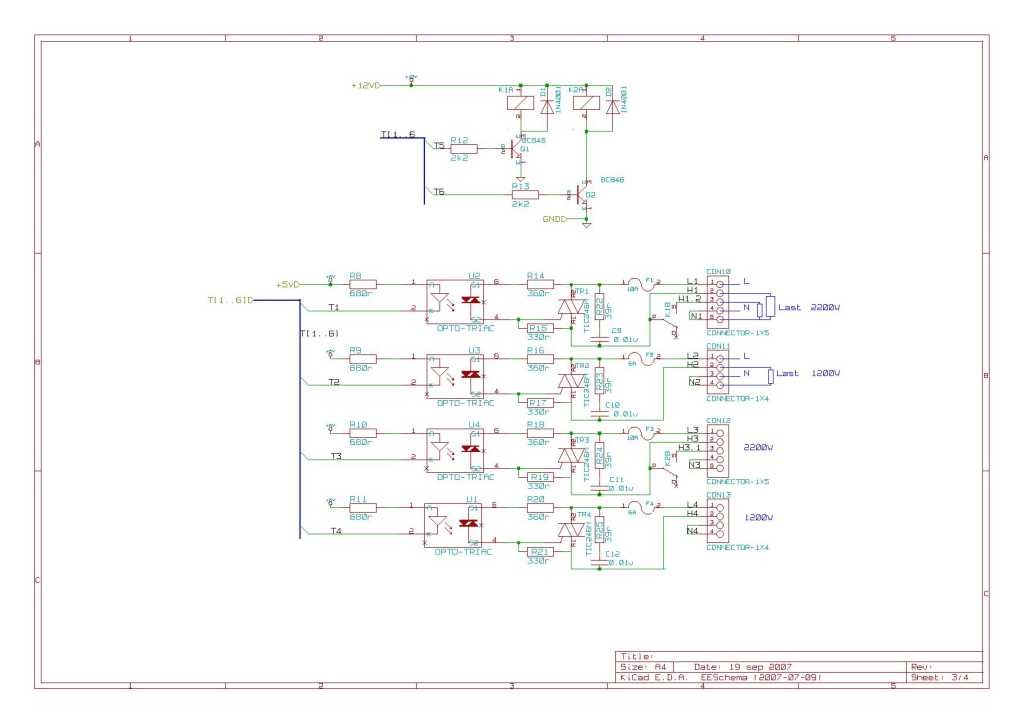1024x724 pixels.
Task: Click the T(1..6) global bus label
Action: (x=231, y=300)
